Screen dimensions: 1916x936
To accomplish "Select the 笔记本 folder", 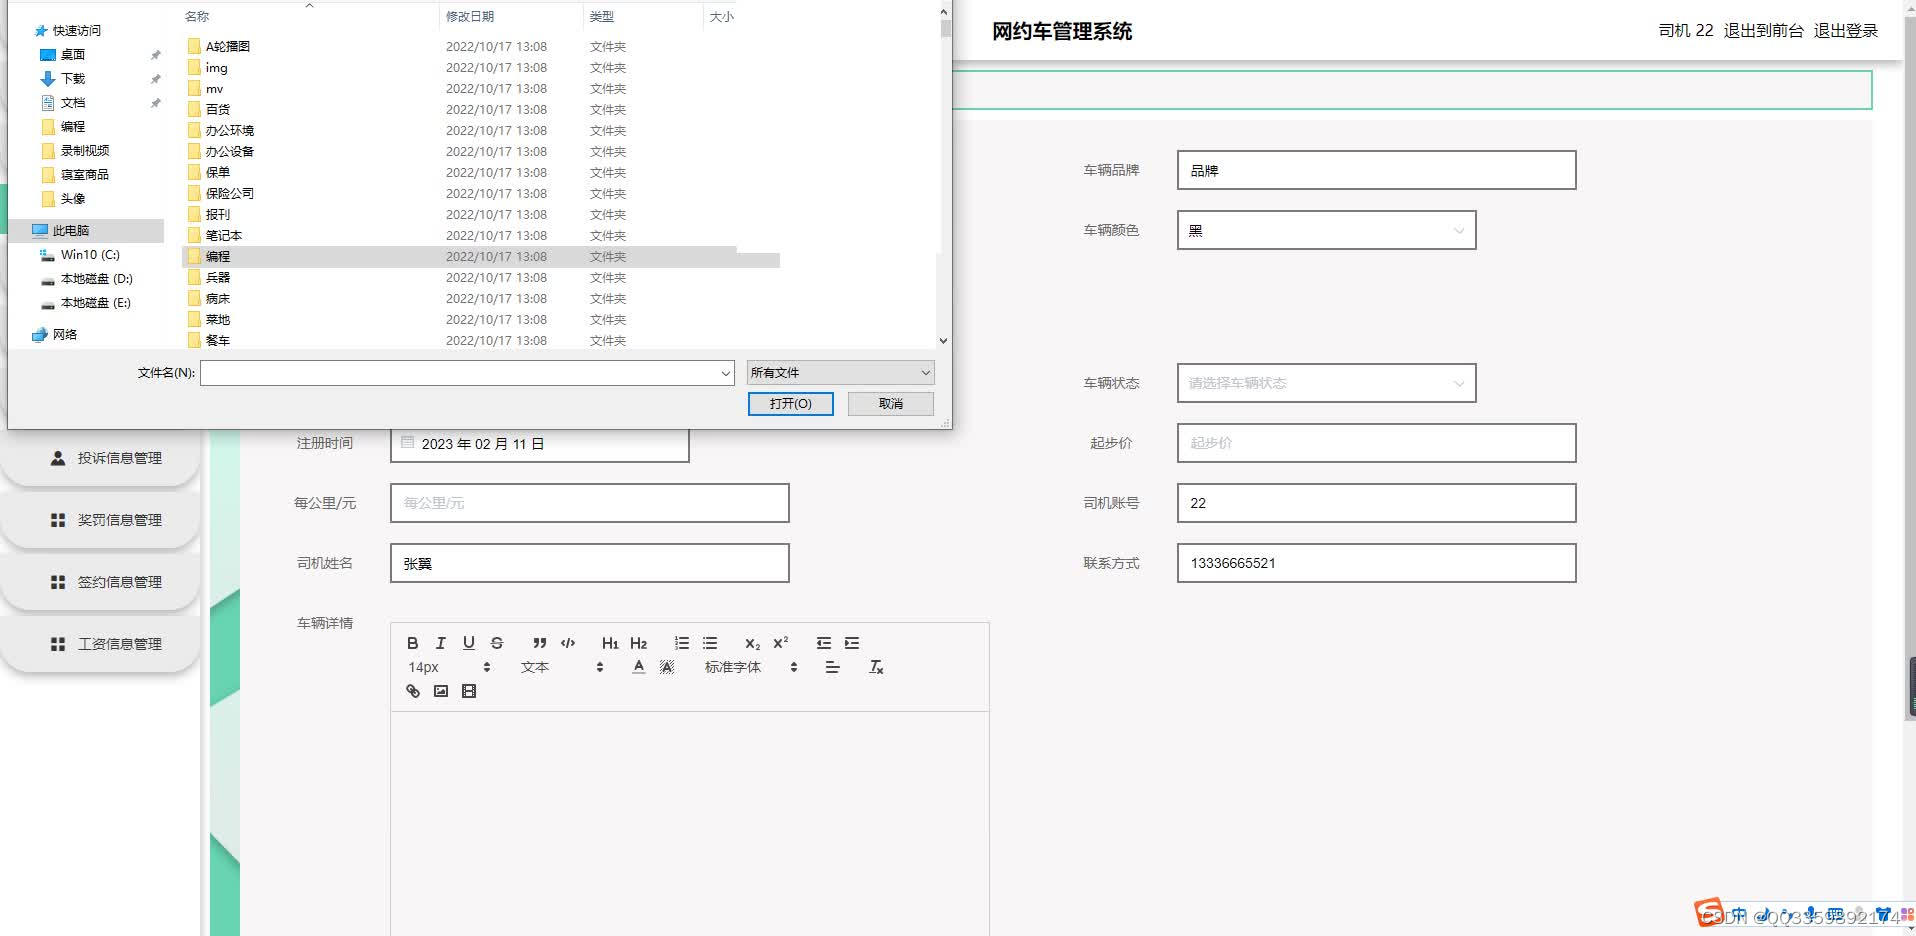I will point(223,235).
